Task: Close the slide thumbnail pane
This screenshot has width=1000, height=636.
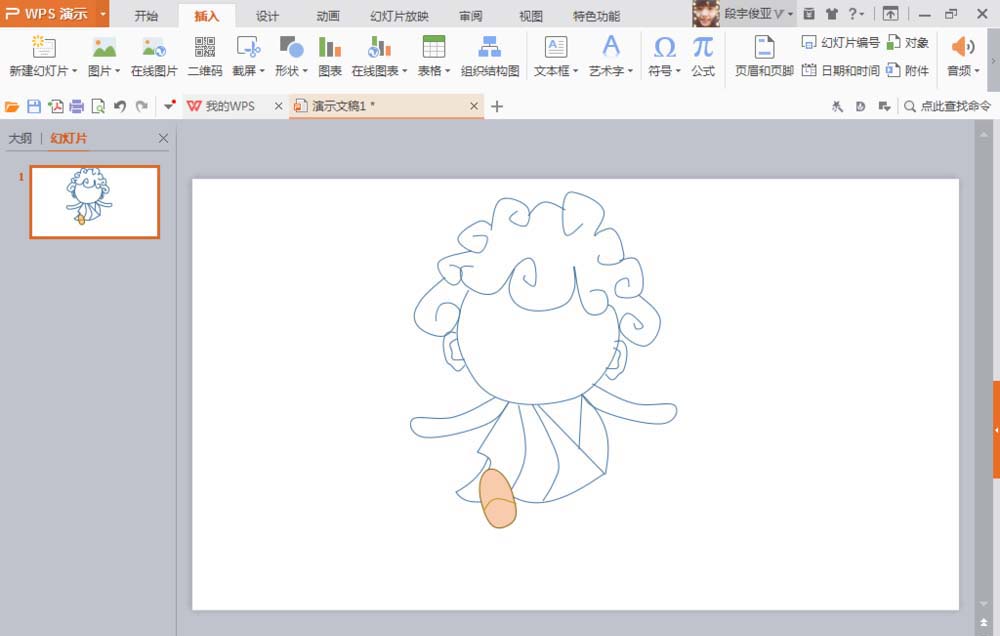Action: click(163, 138)
